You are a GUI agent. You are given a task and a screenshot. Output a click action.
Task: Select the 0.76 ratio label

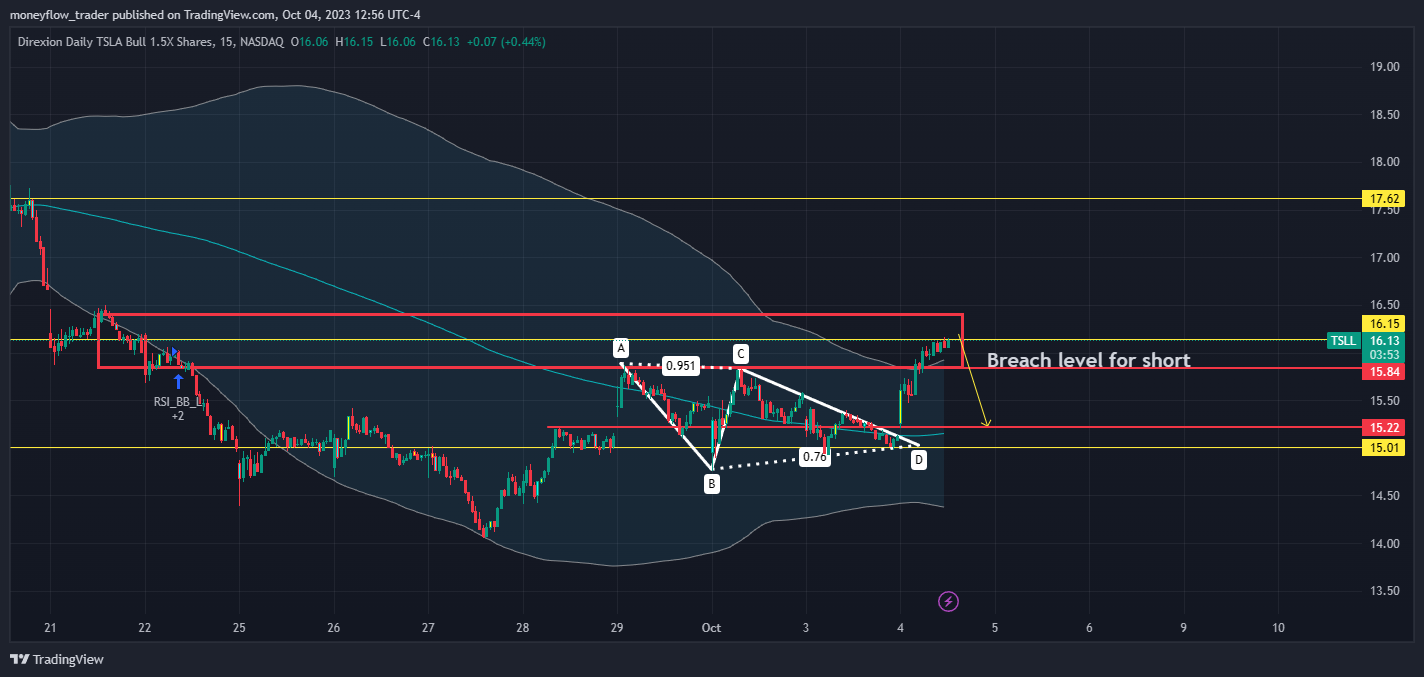point(814,457)
